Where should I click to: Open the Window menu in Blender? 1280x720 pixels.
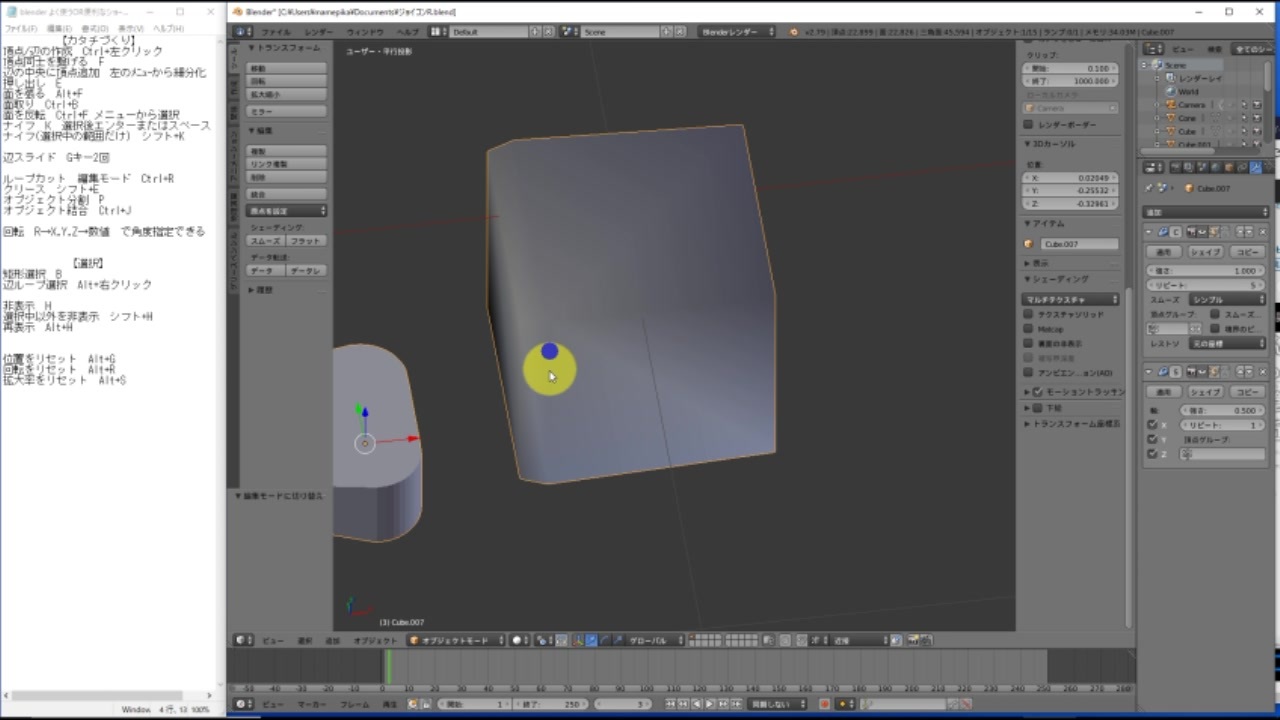(365, 32)
